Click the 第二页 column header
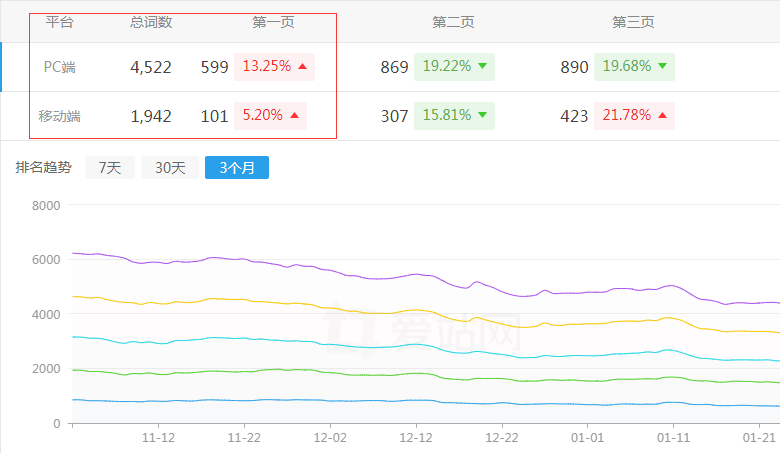Image resolution: width=780 pixels, height=453 pixels. (x=453, y=21)
